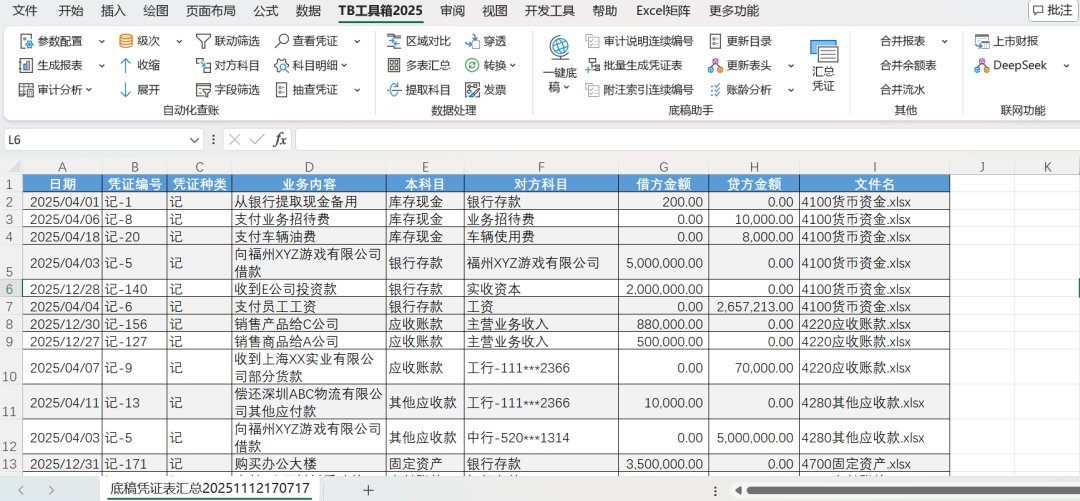
Task: Click the L6 Name Box field
Action: pyautogui.click(x=96, y=140)
